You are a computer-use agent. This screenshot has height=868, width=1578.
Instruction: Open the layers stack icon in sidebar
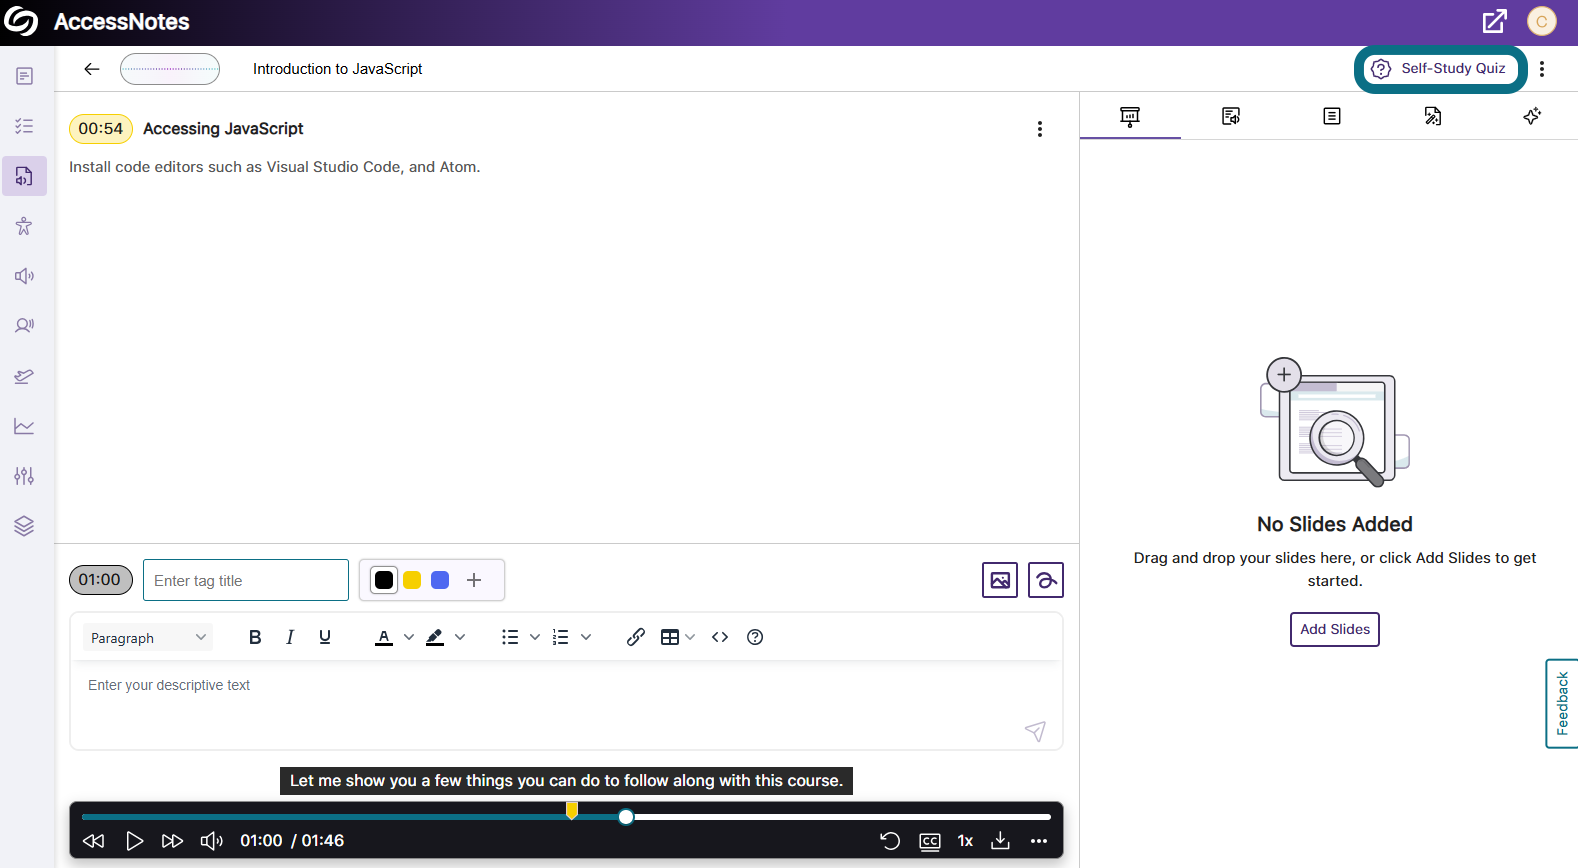25,526
